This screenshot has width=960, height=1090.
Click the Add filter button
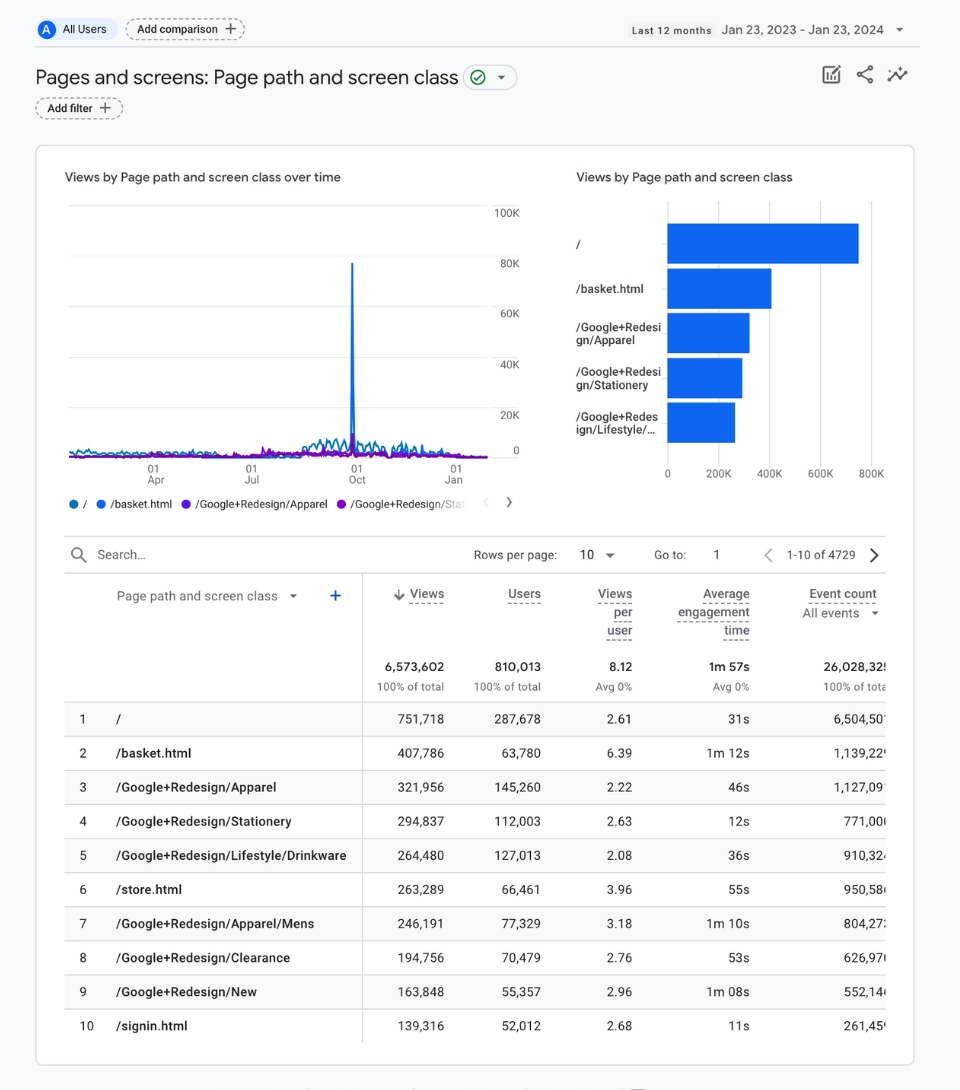[78, 107]
